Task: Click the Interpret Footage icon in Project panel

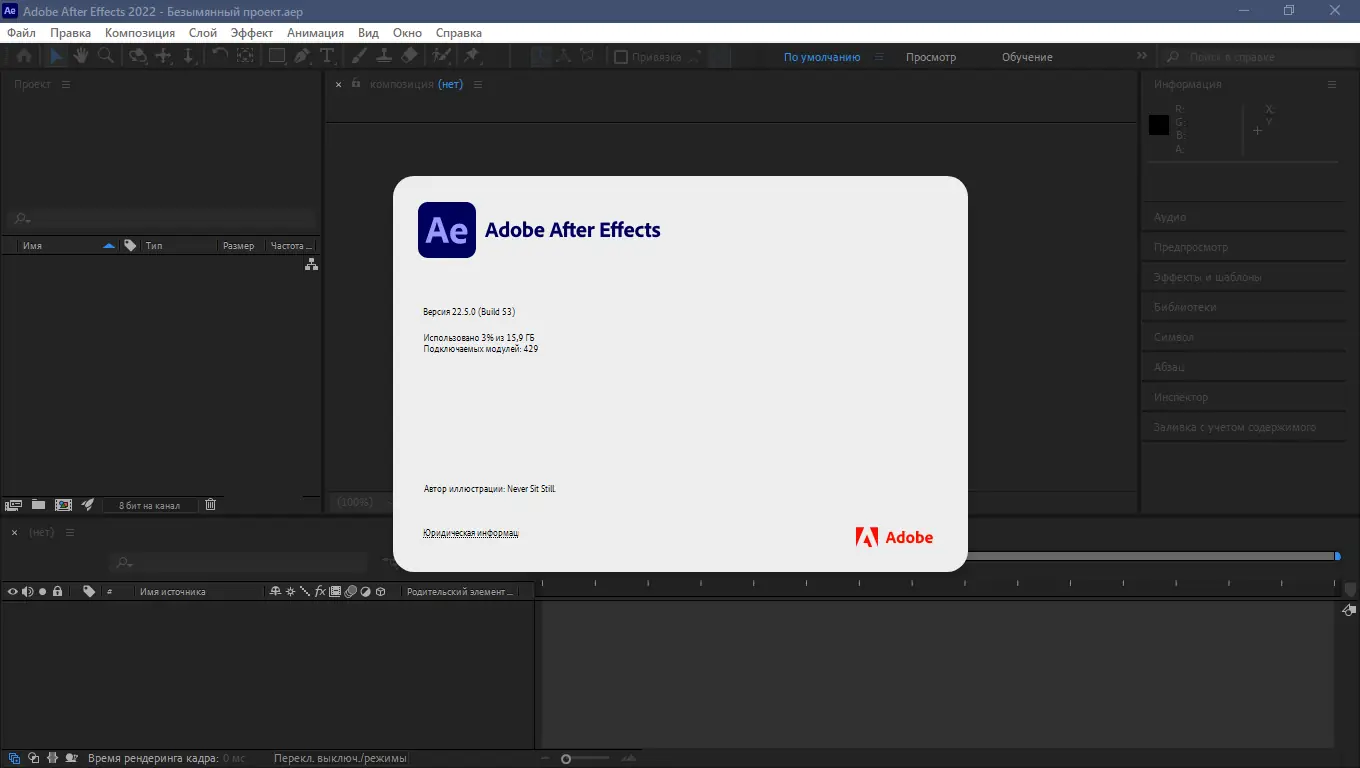Action: coord(14,505)
